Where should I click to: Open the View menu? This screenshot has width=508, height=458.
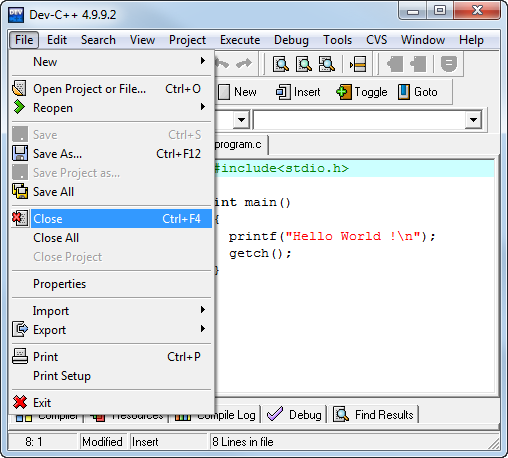coord(142,40)
